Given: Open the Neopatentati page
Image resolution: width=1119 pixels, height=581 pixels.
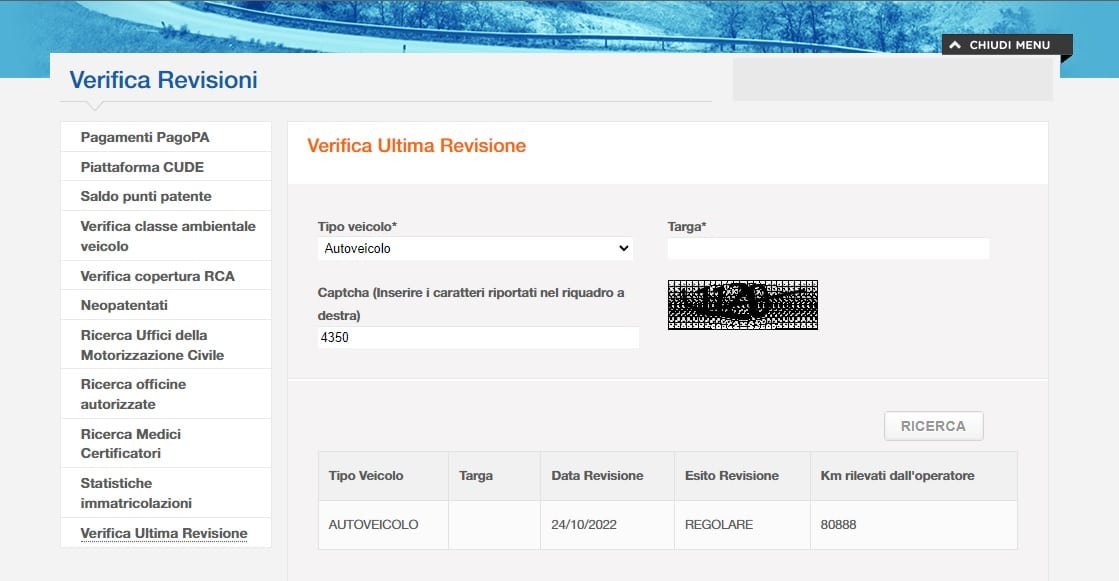Looking at the screenshot, I should click(x=166, y=305).
